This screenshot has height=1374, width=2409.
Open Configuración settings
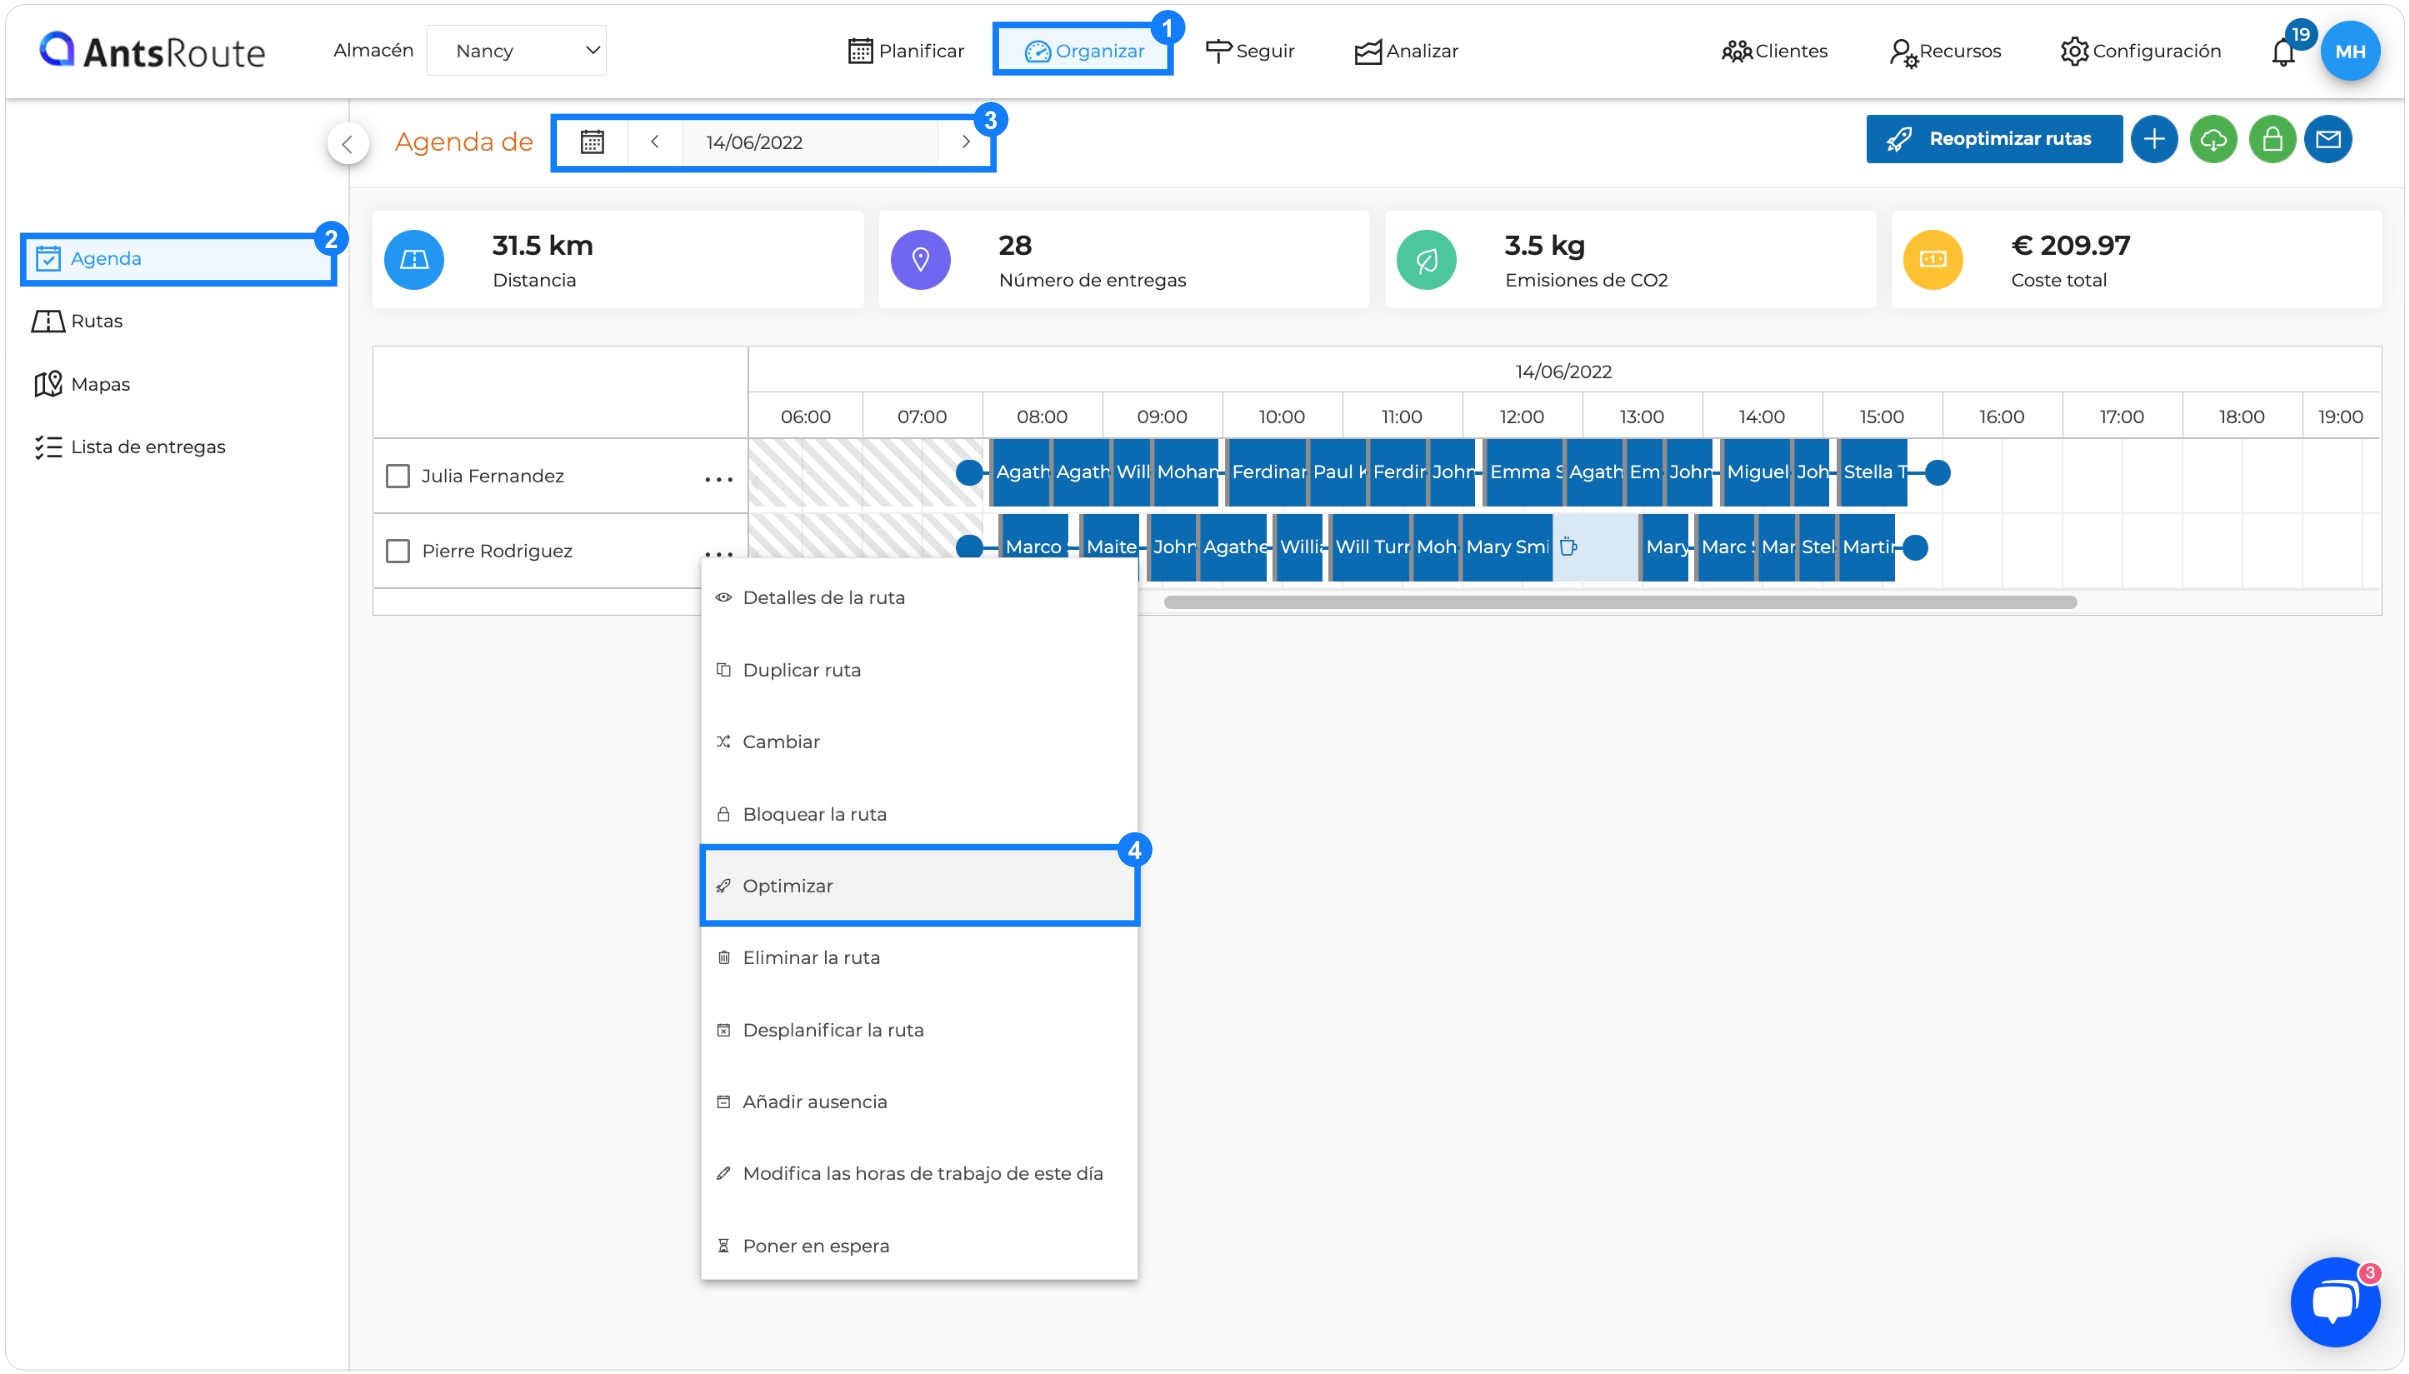(2141, 51)
